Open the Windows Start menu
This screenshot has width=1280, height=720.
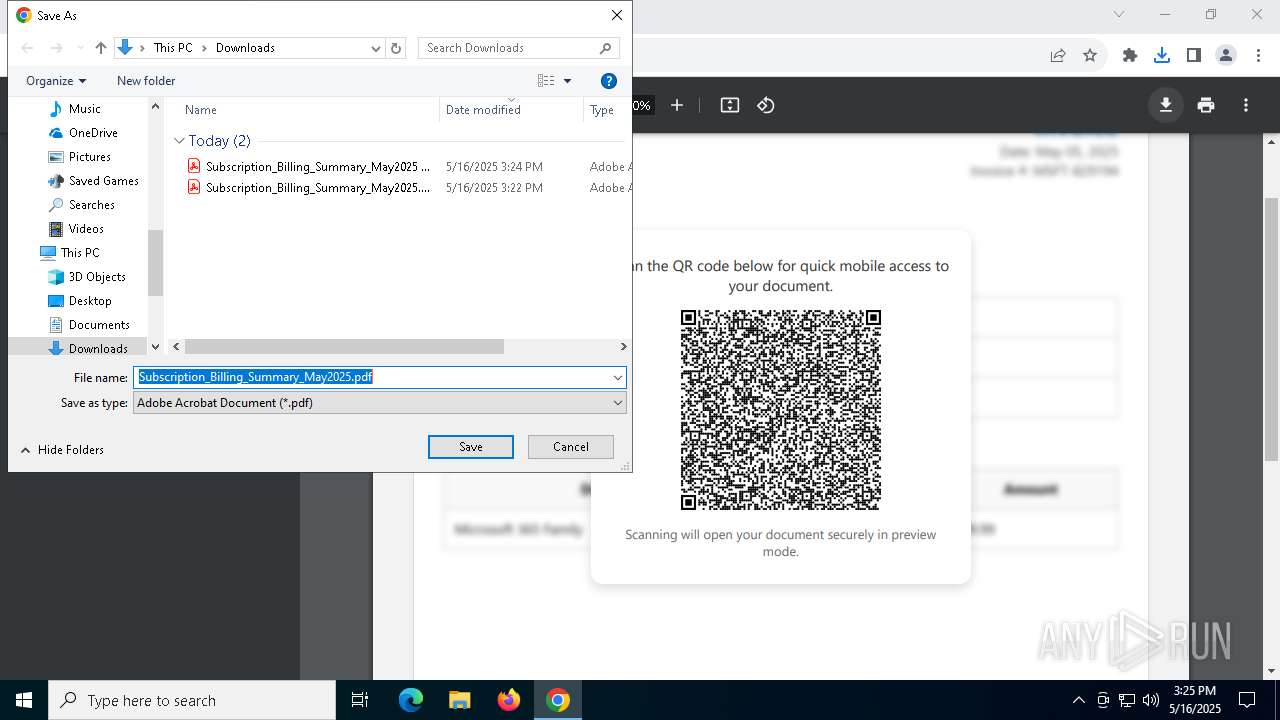point(24,700)
